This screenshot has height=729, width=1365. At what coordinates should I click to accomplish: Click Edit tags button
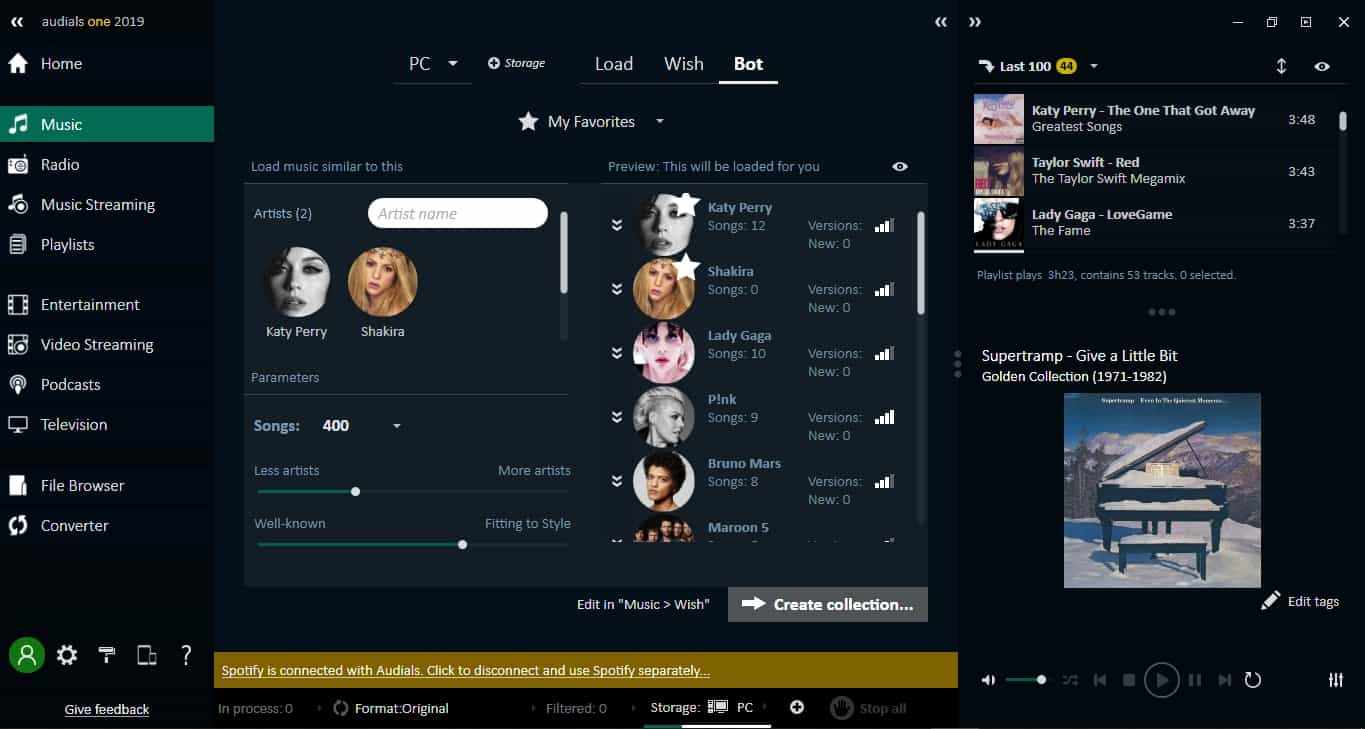[1299, 601]
